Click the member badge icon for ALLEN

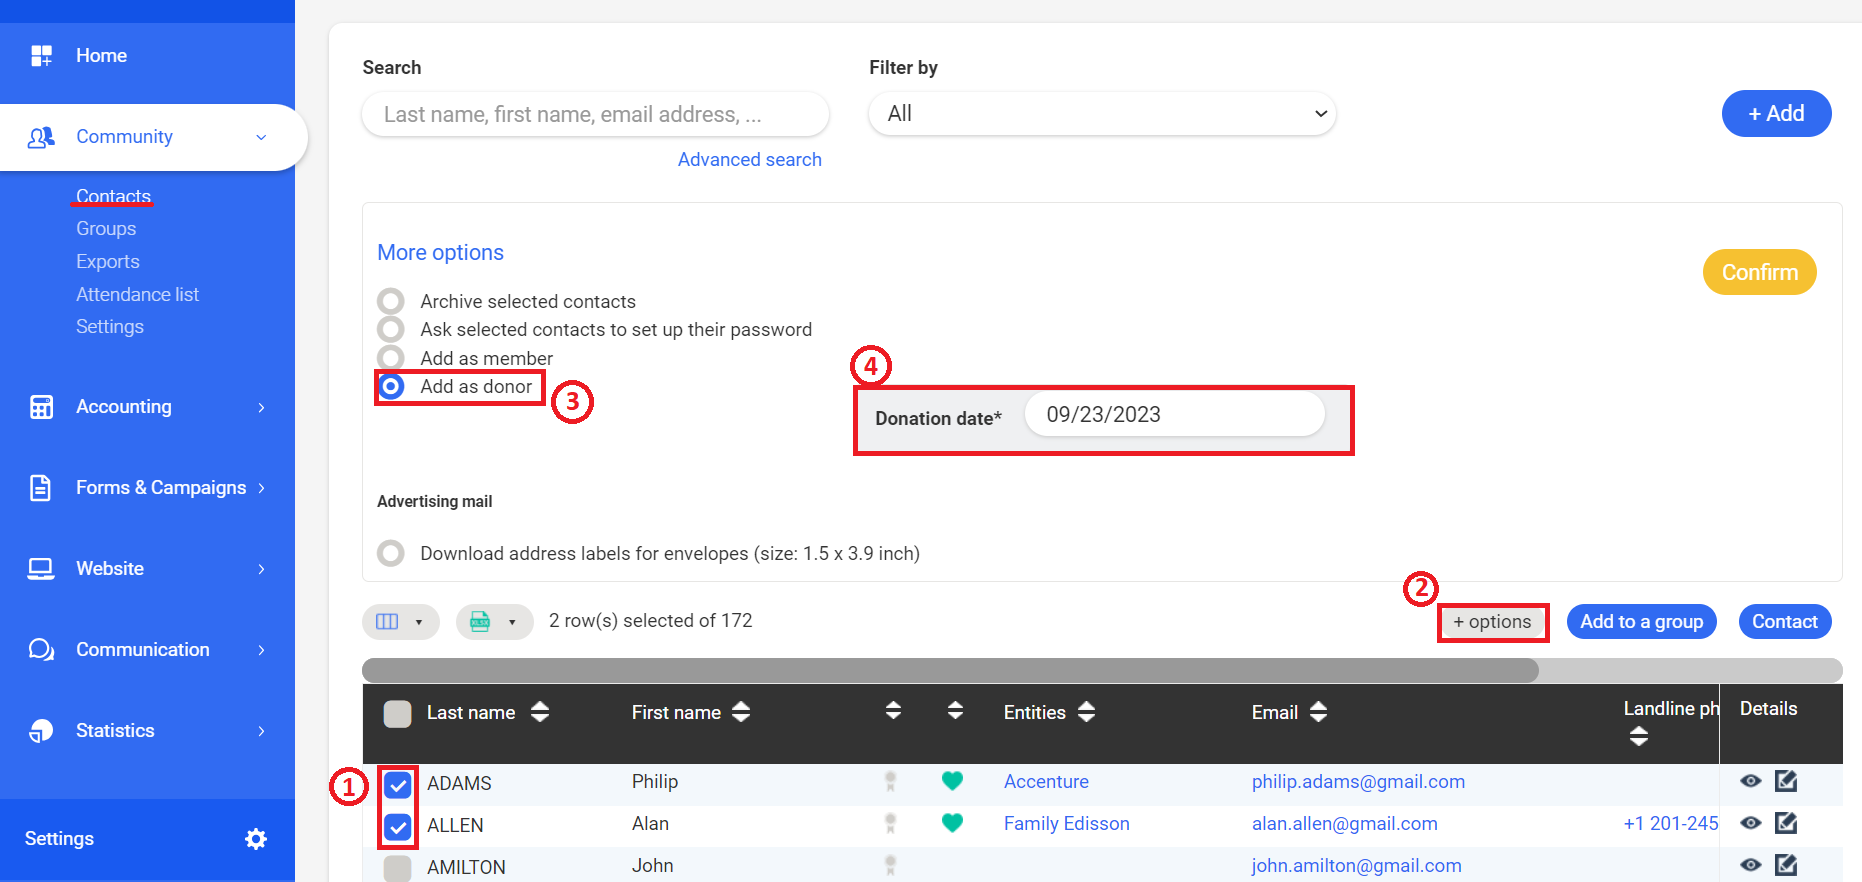(890, 823)
